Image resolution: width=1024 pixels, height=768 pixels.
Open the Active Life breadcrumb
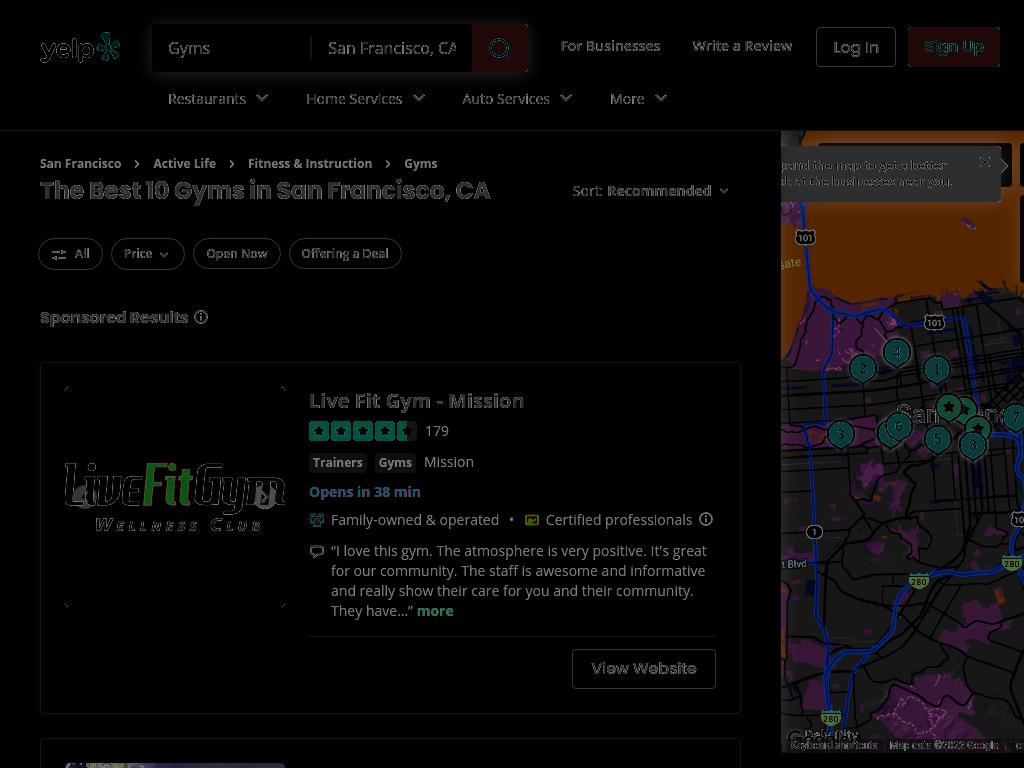click(x=184, y=163)
